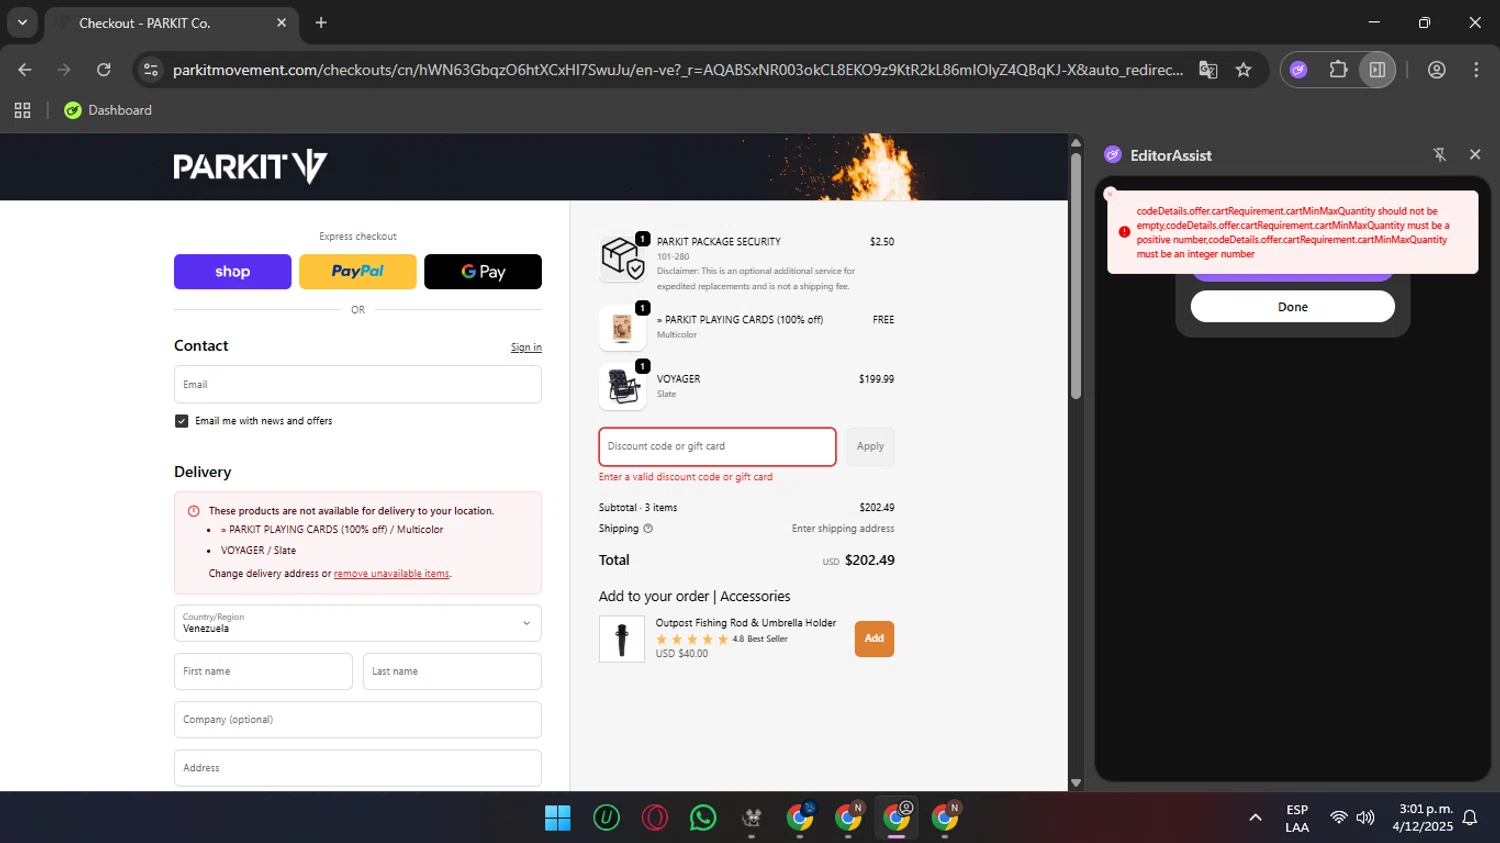Click the EditorAssist panel logo icon
Screen dimensions: 1500x843
coord(1113,155)
